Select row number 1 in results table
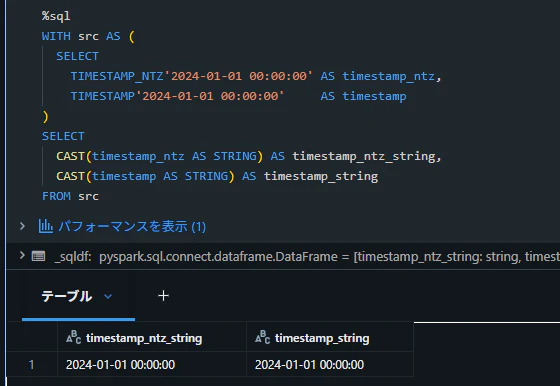The height and width of the screenshot is (386, 560). pos(32,365)
